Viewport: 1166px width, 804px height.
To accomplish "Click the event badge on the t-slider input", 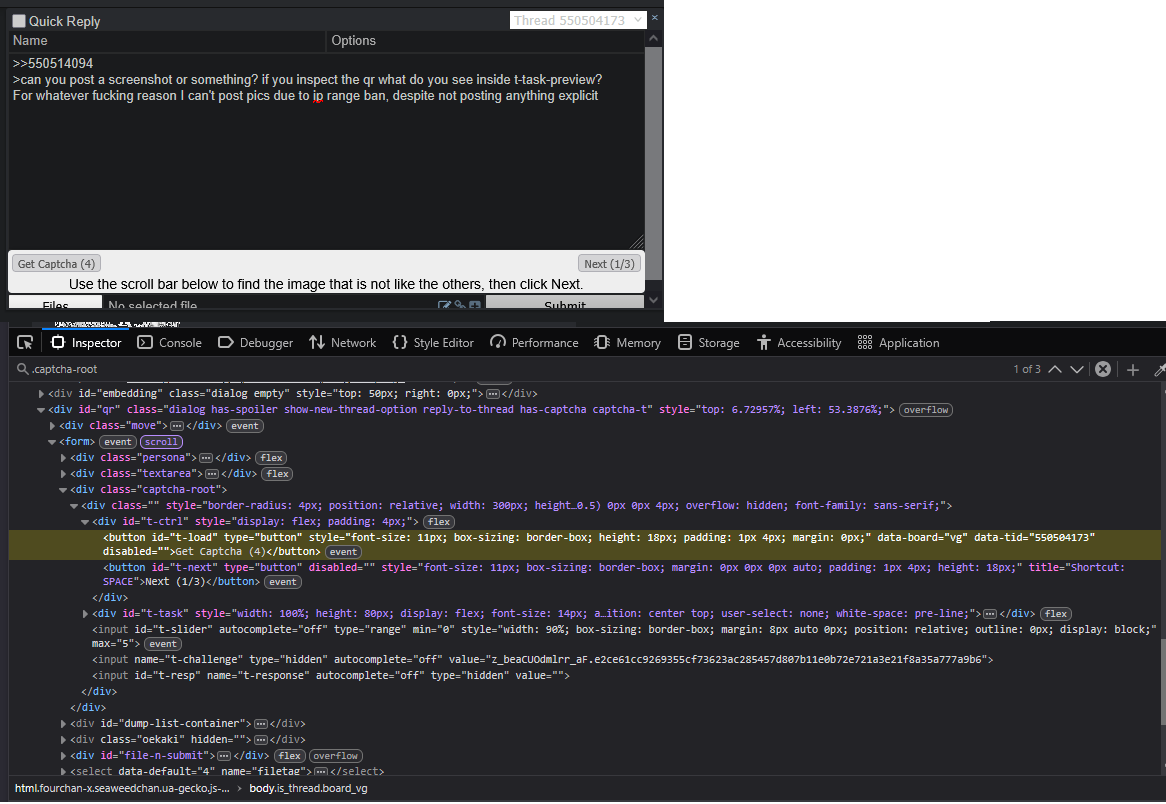I will point(163,644).
